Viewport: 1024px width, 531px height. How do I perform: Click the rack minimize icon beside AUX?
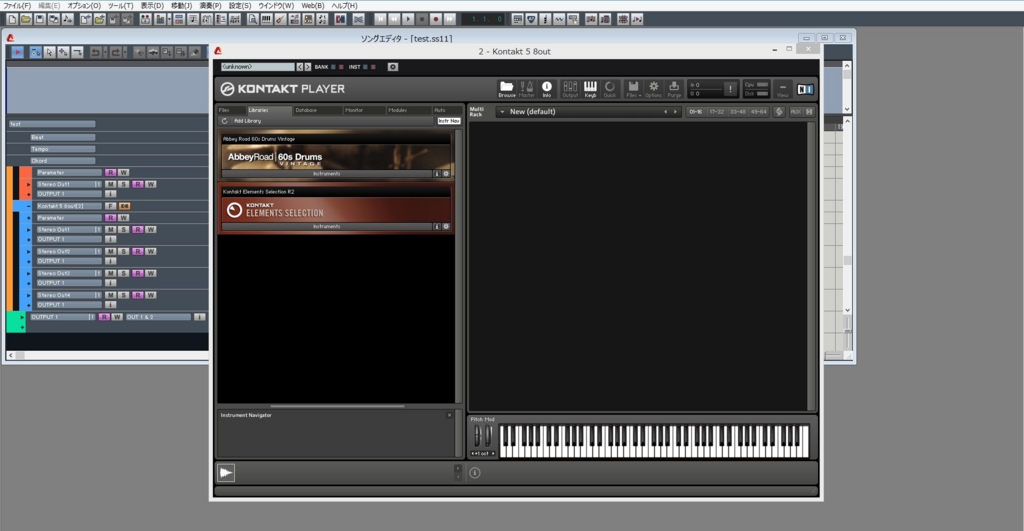coord(809,112)
